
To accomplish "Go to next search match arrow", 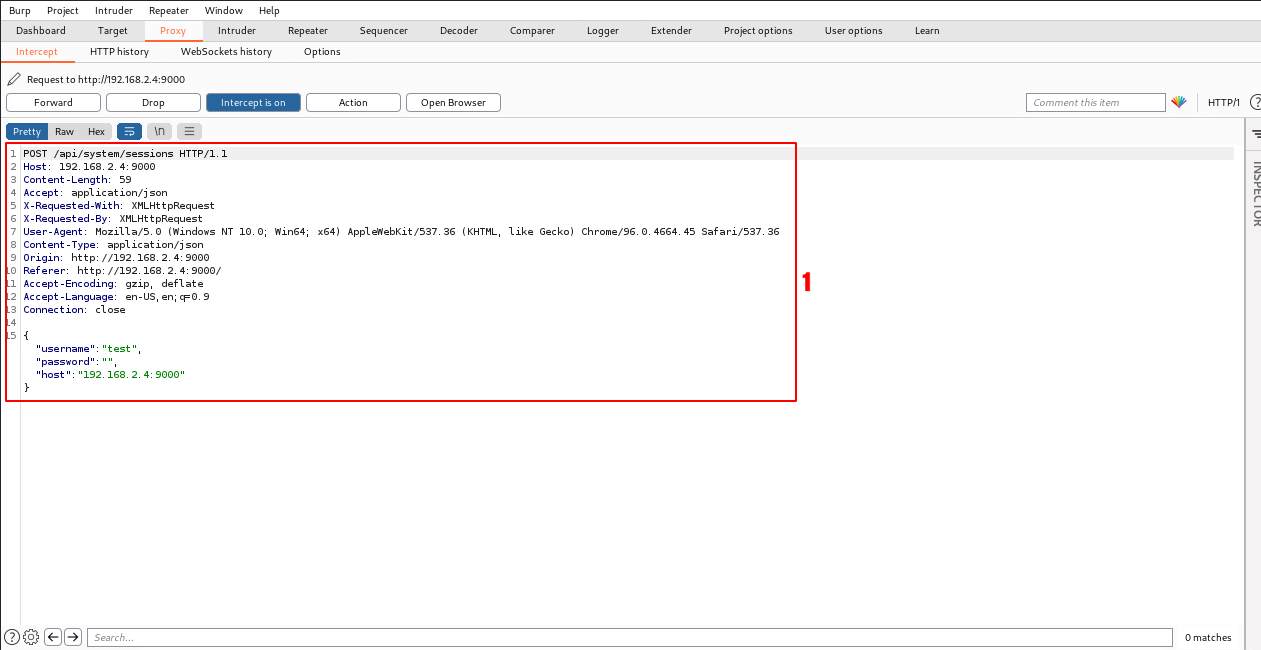I will (73, 637).
